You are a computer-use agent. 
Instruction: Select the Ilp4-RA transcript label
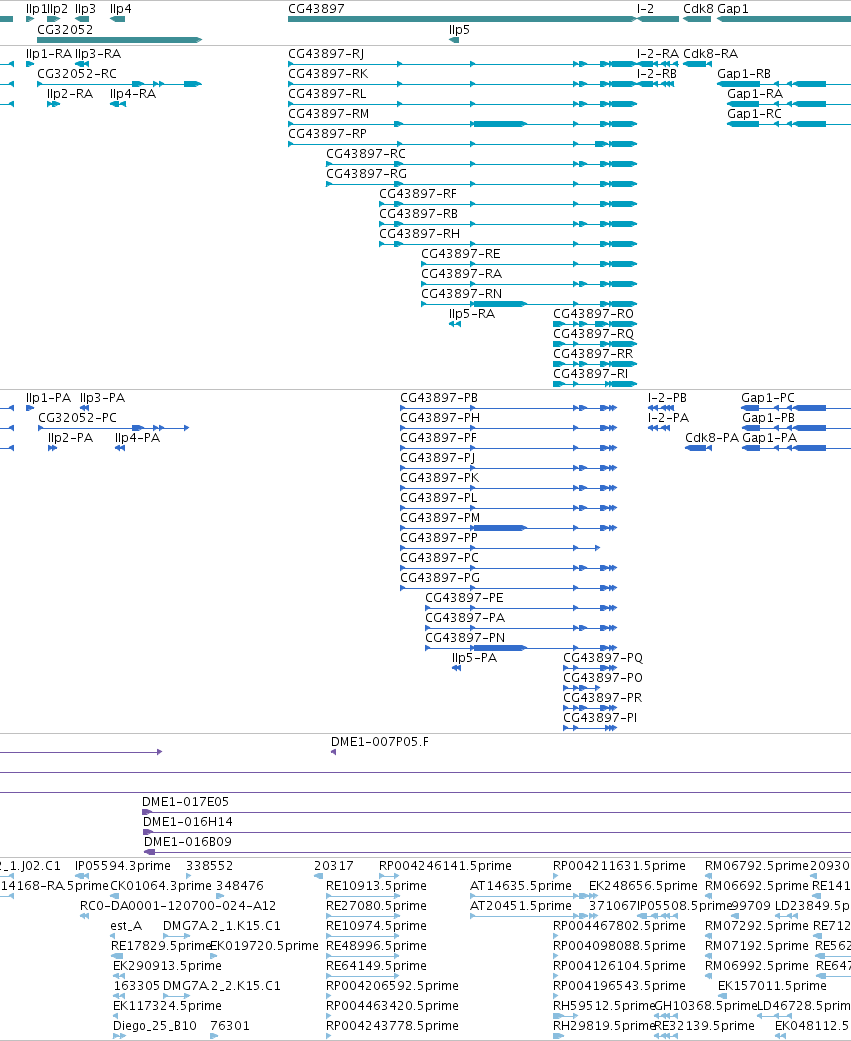click(133, 94)
